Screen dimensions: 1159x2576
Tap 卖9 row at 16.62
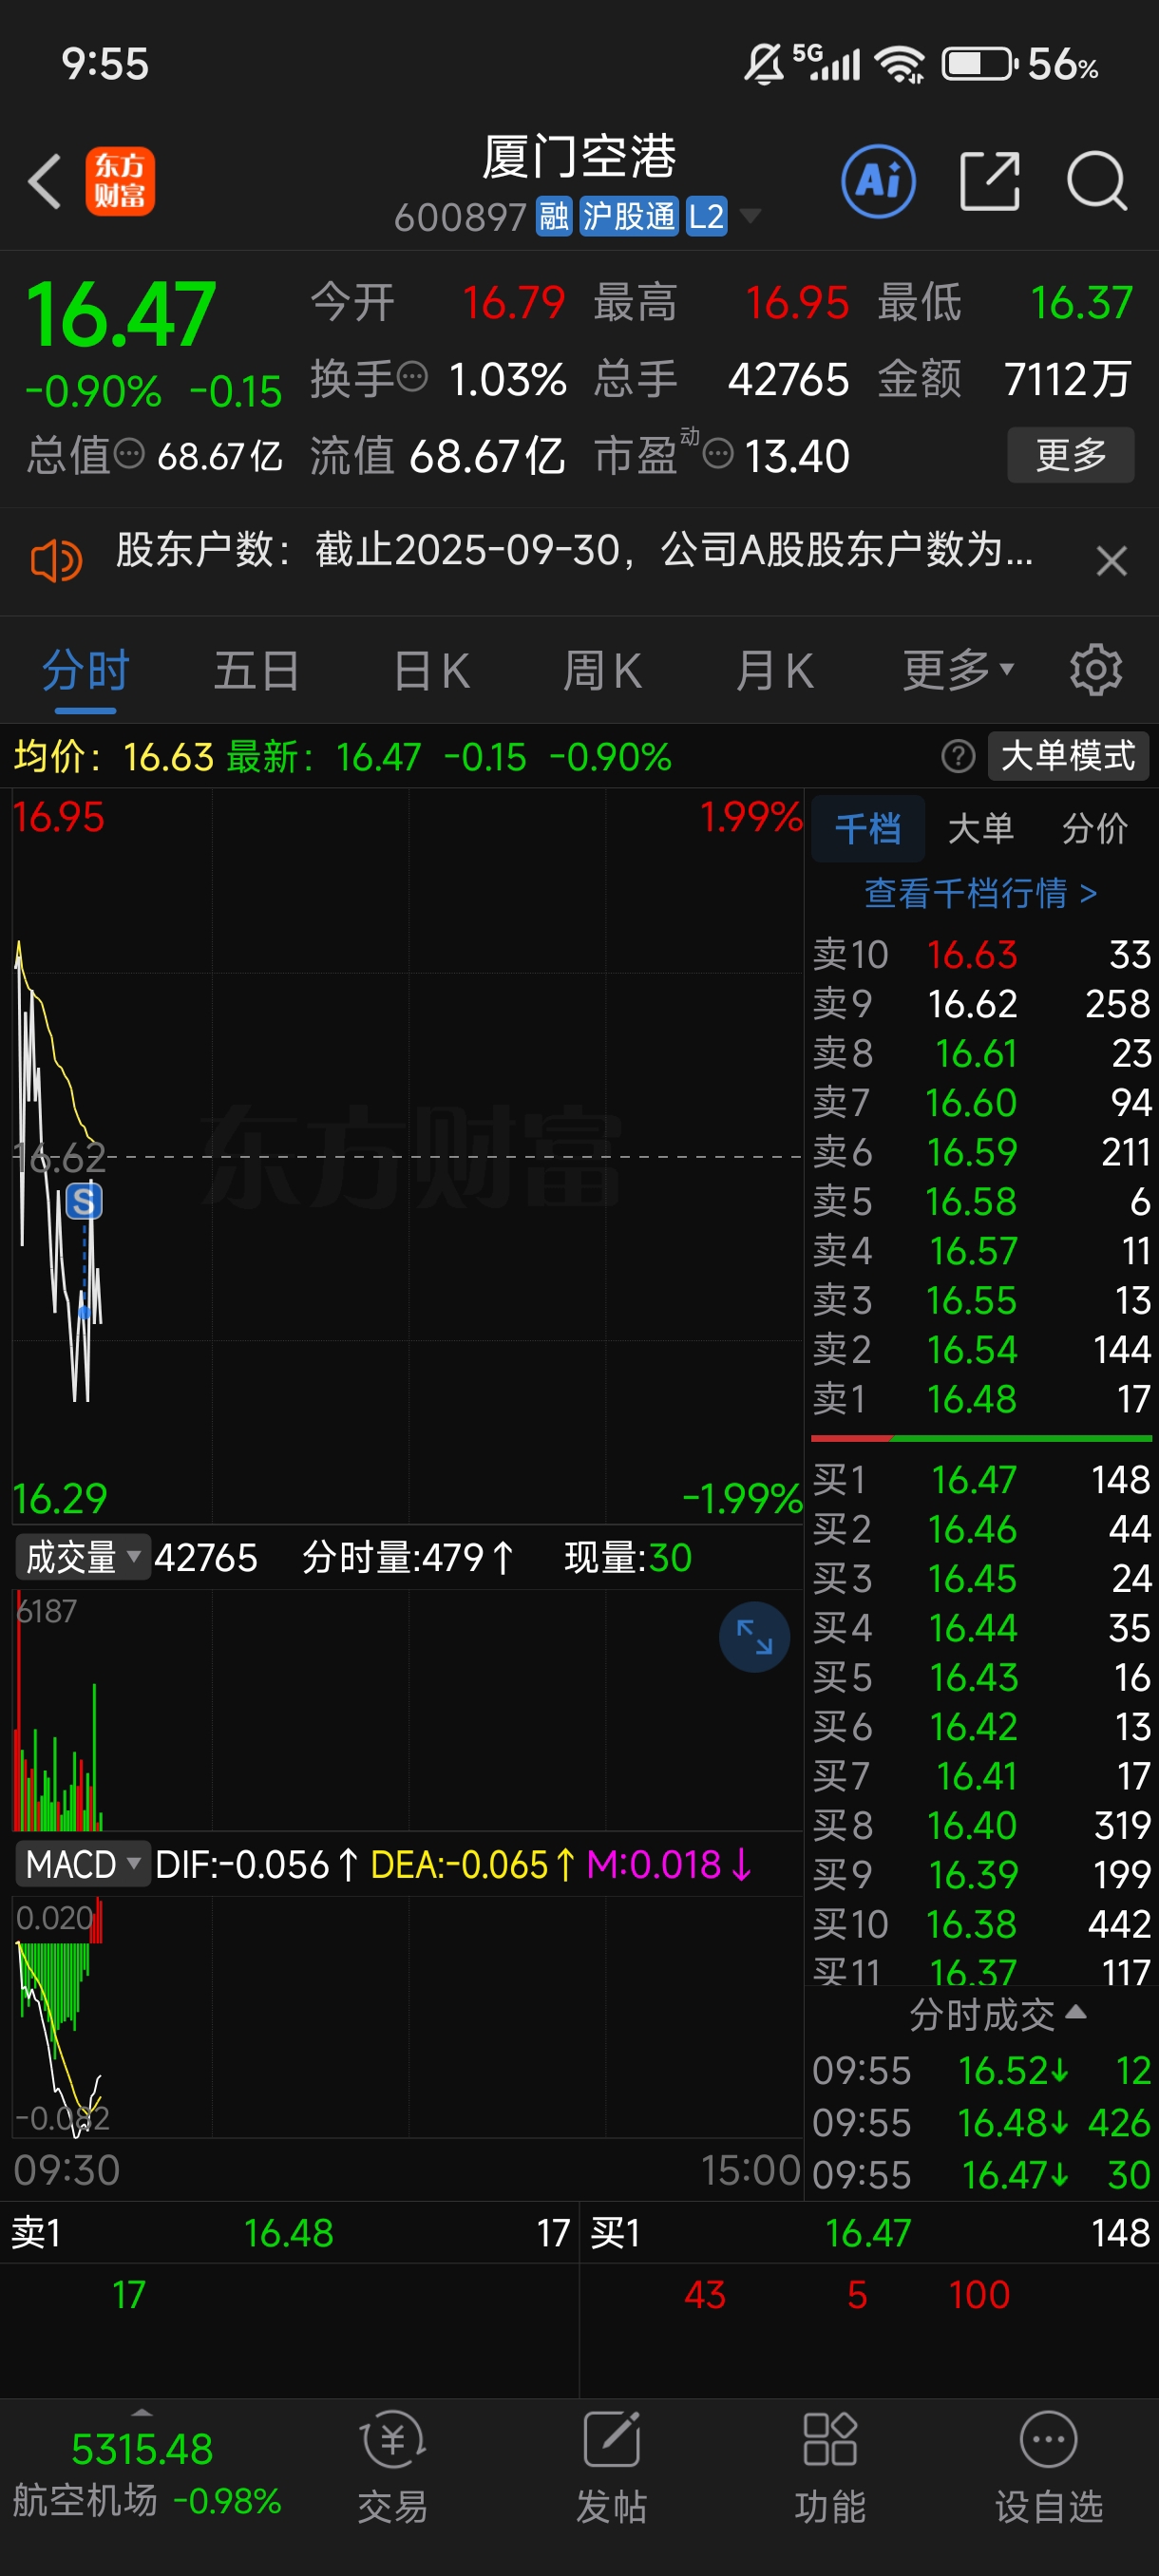[981, 1004]
